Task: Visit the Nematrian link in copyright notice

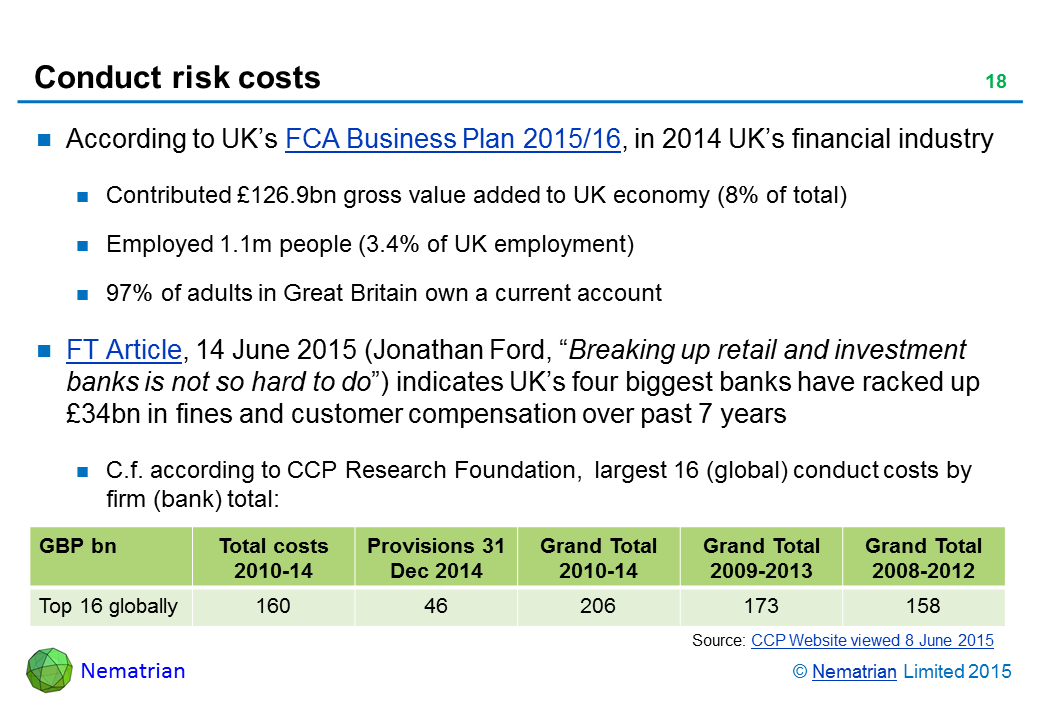Action: tap(854, 672)
